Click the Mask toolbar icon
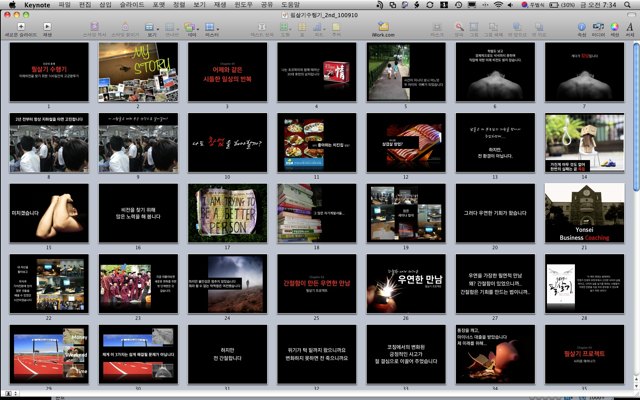640x400 pixels. (437, 27)
